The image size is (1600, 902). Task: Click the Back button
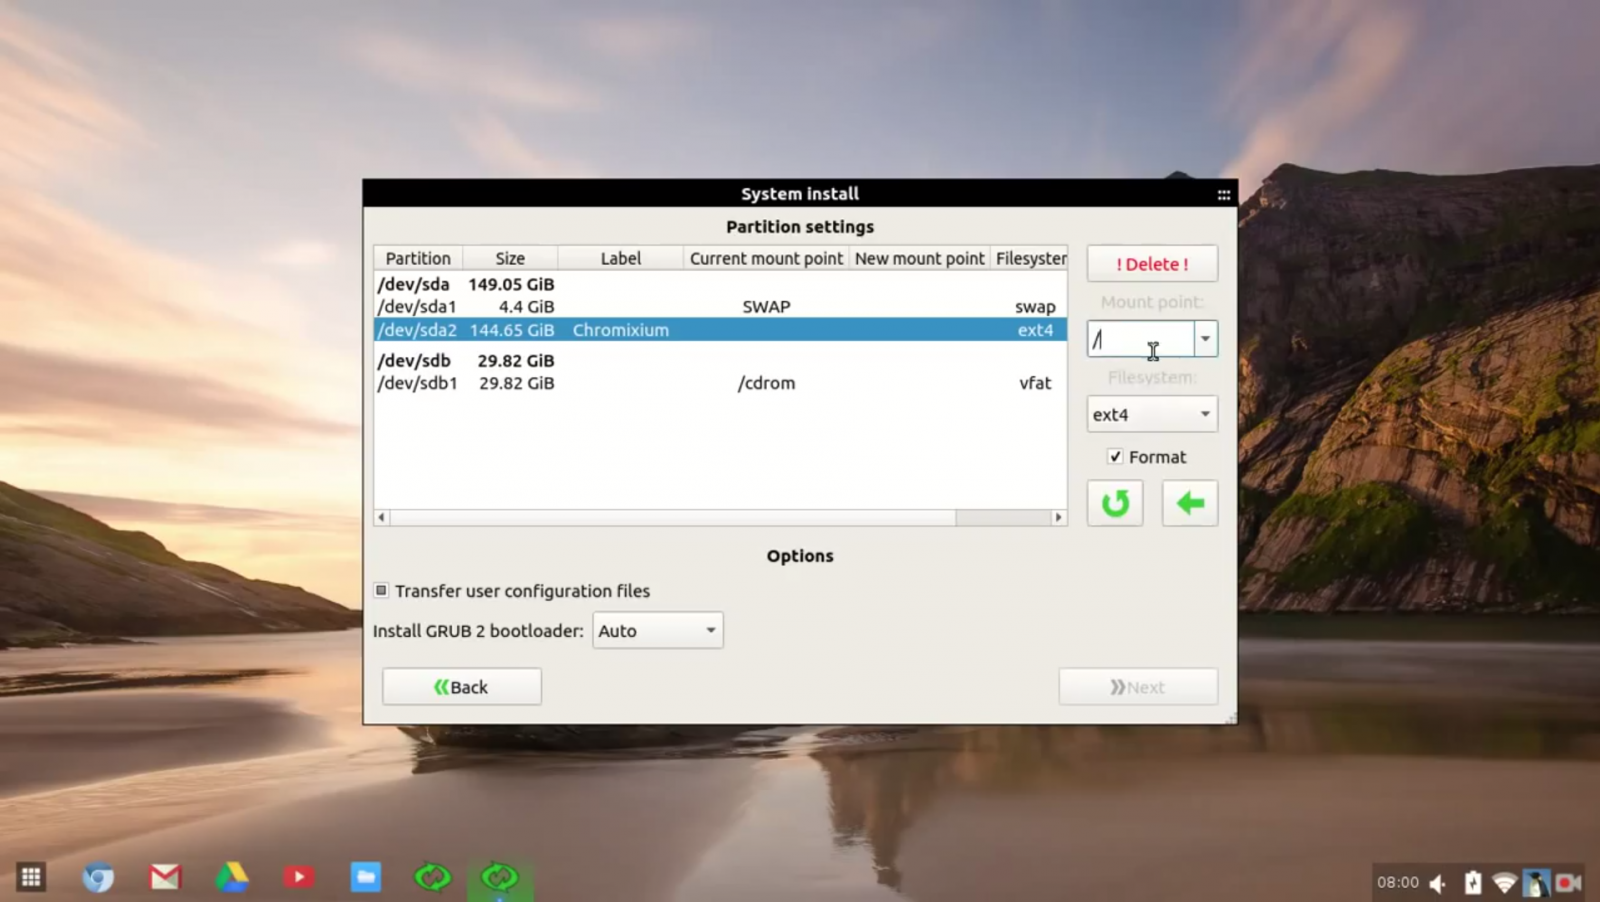pos(462,687)
